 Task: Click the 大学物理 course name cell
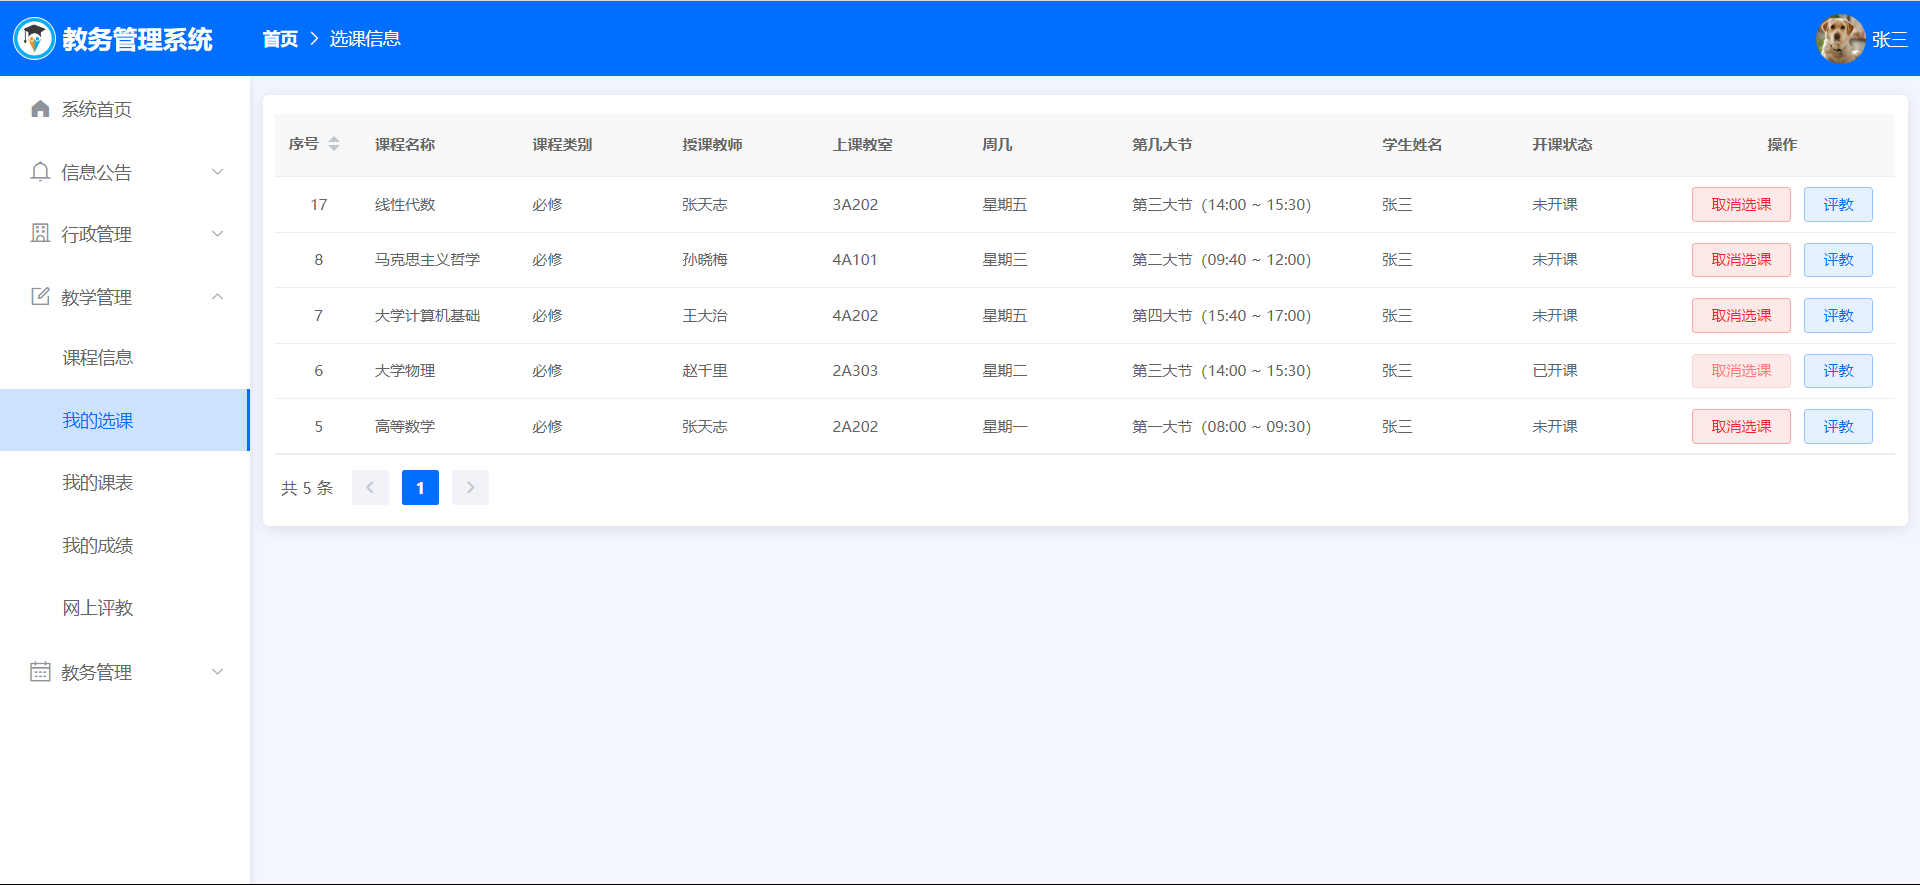pyautogui.click(x=405, y=371)
